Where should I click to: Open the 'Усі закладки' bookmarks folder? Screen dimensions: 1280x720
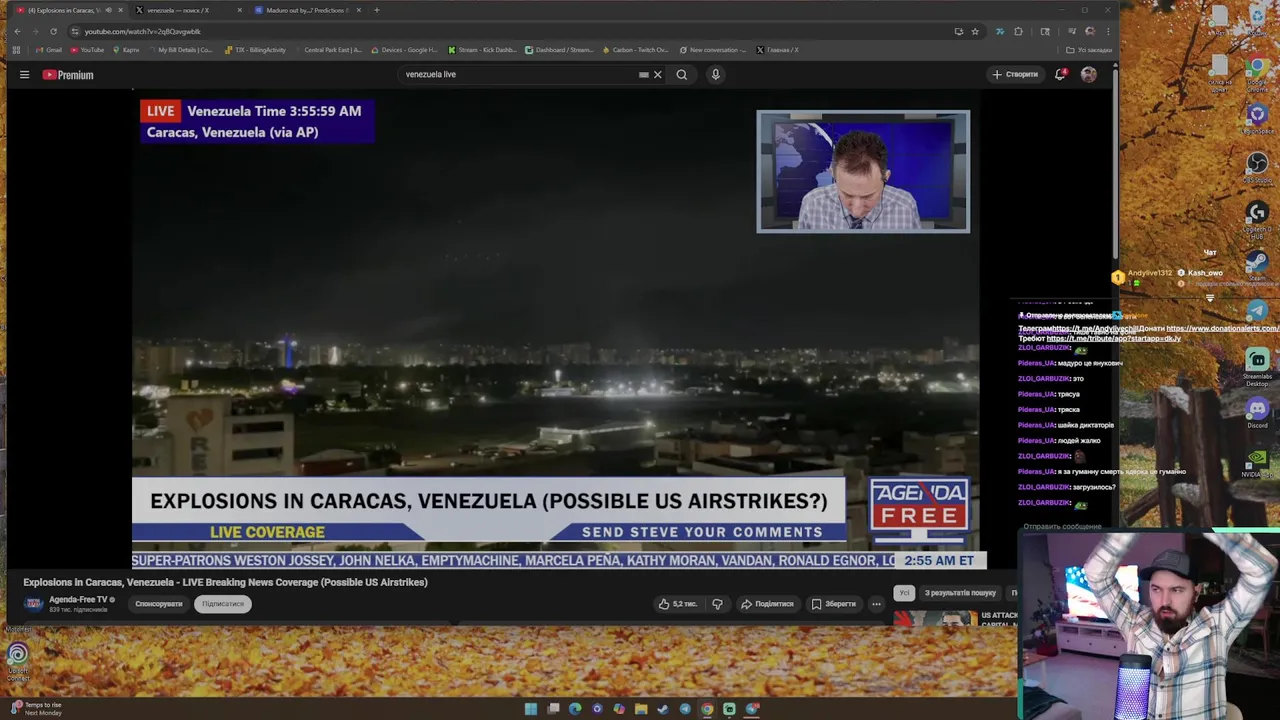1089,50
